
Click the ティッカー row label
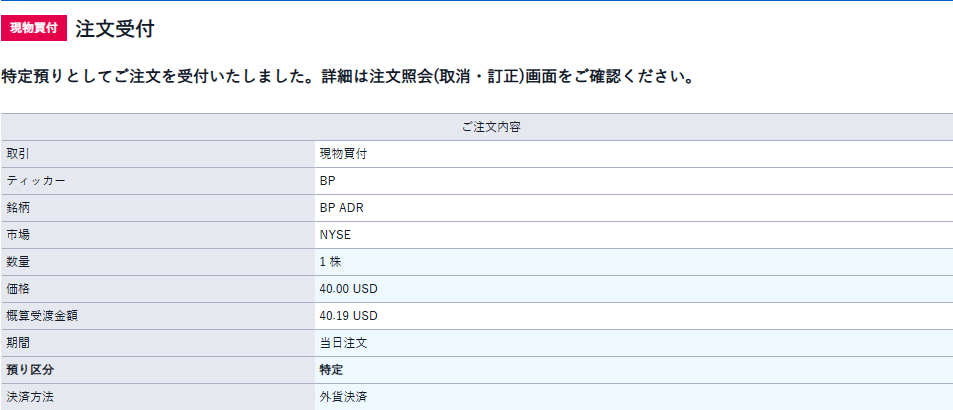pos(35,181)
